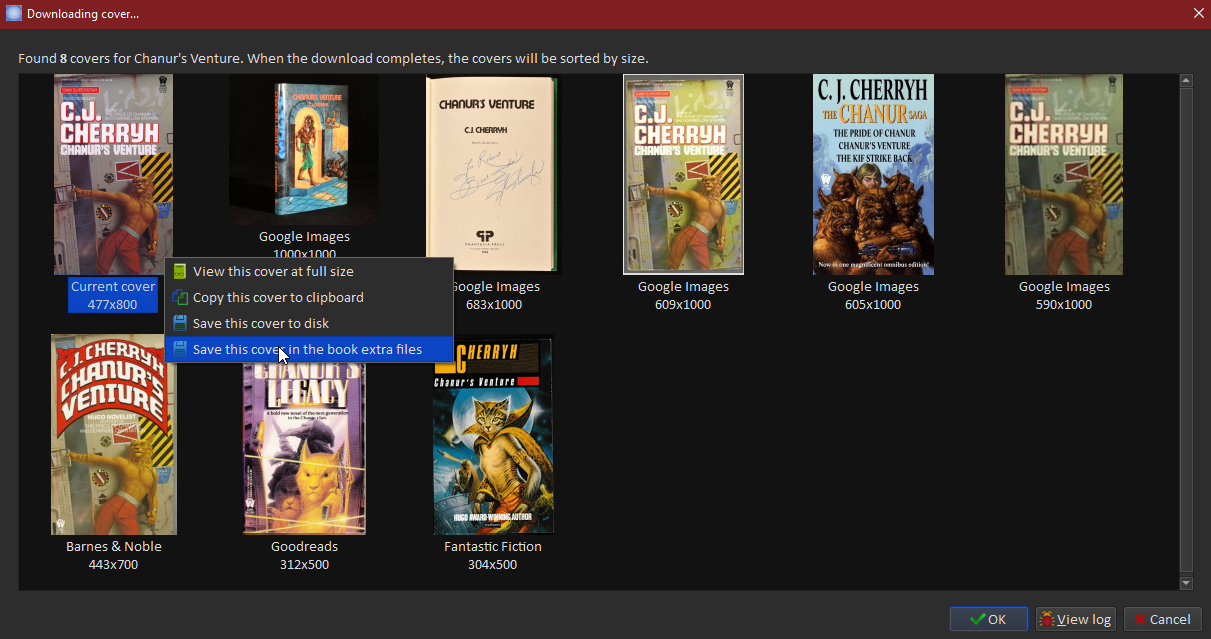Select the Barnes & Noble cover thumbnail
Screen dimensions: 1211x639
coord(114,435)
